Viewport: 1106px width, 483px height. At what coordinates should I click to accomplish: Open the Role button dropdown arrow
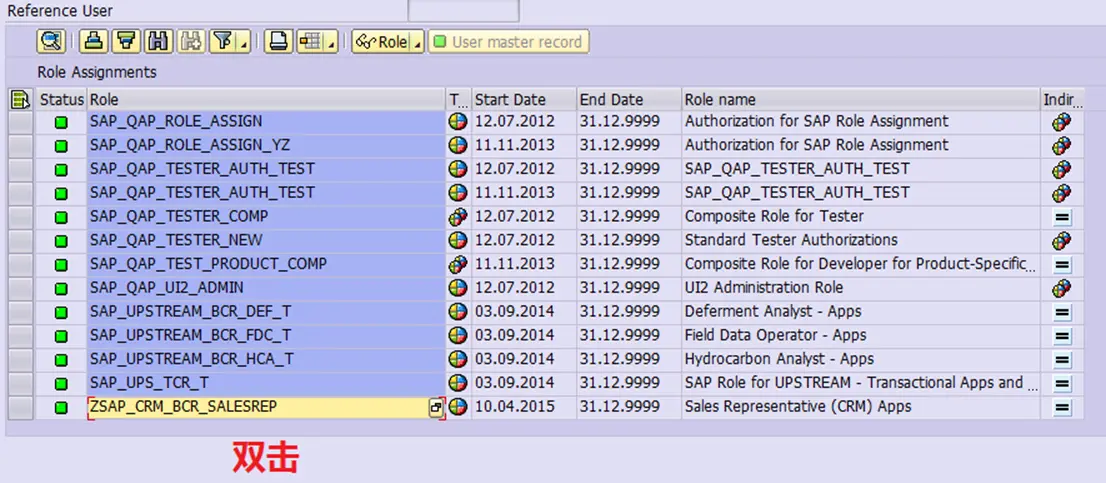tap(417, 44)
